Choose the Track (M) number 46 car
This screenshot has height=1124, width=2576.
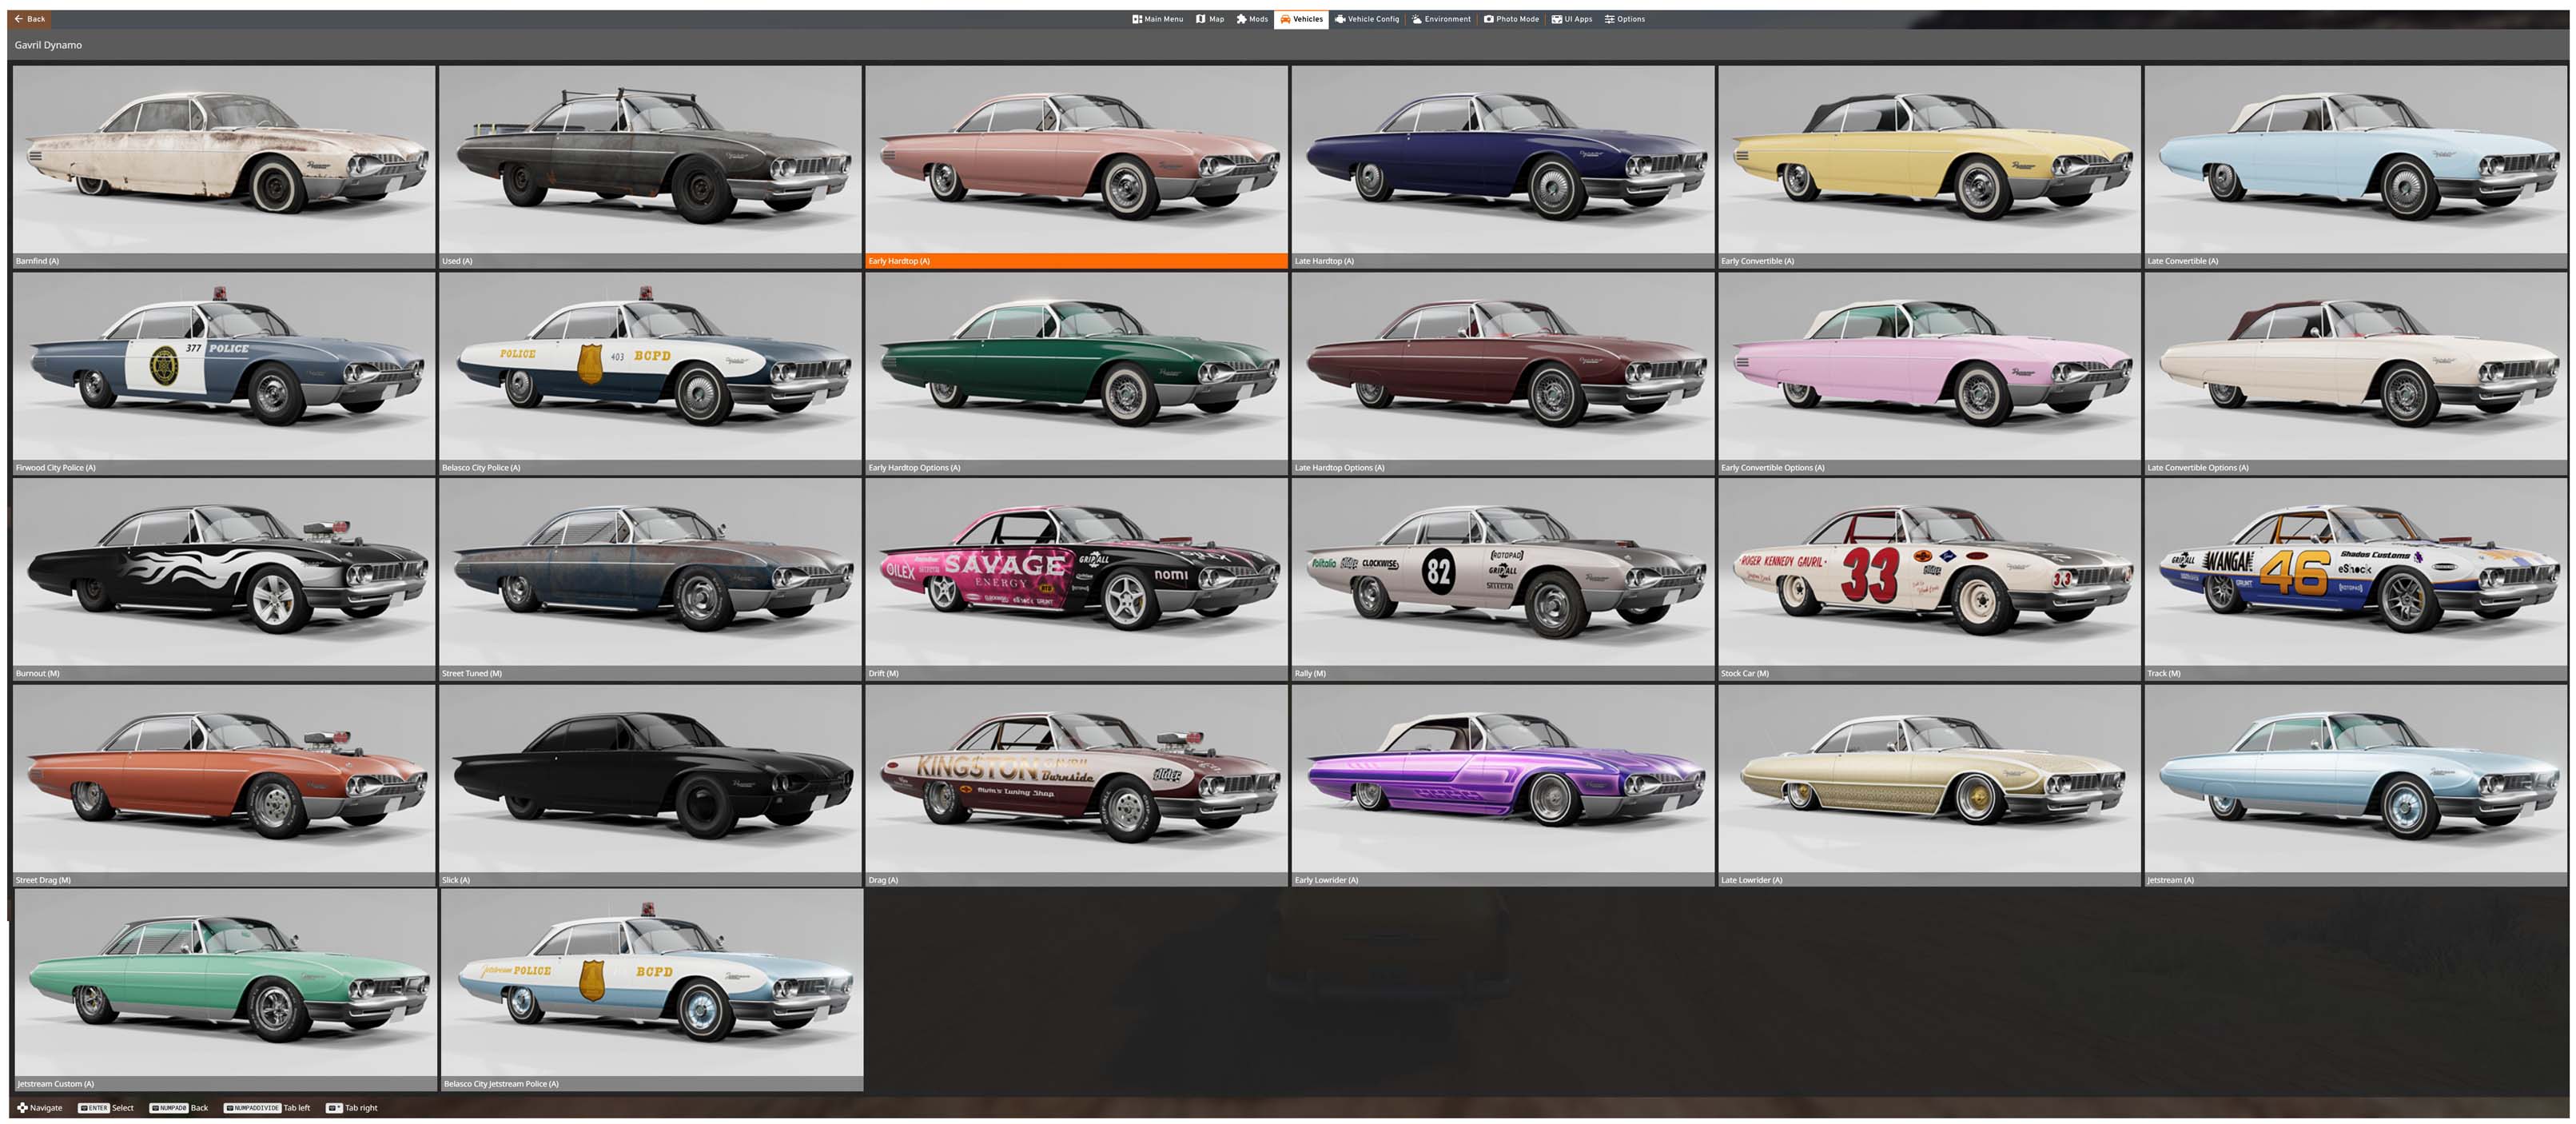tap(2354, 573)
